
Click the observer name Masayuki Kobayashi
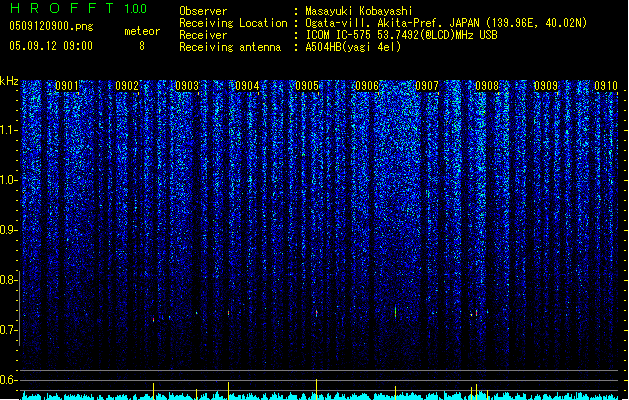coord(359,11)
